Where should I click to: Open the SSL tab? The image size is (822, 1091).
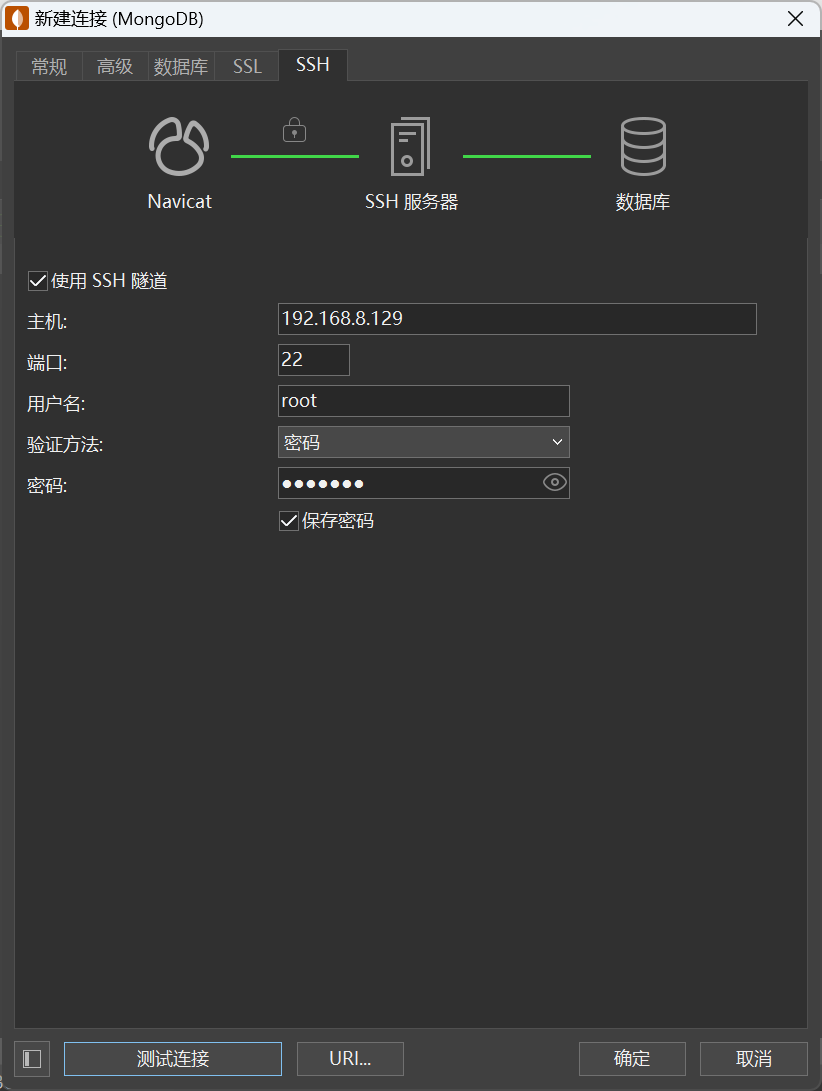(x=246, y=66)
